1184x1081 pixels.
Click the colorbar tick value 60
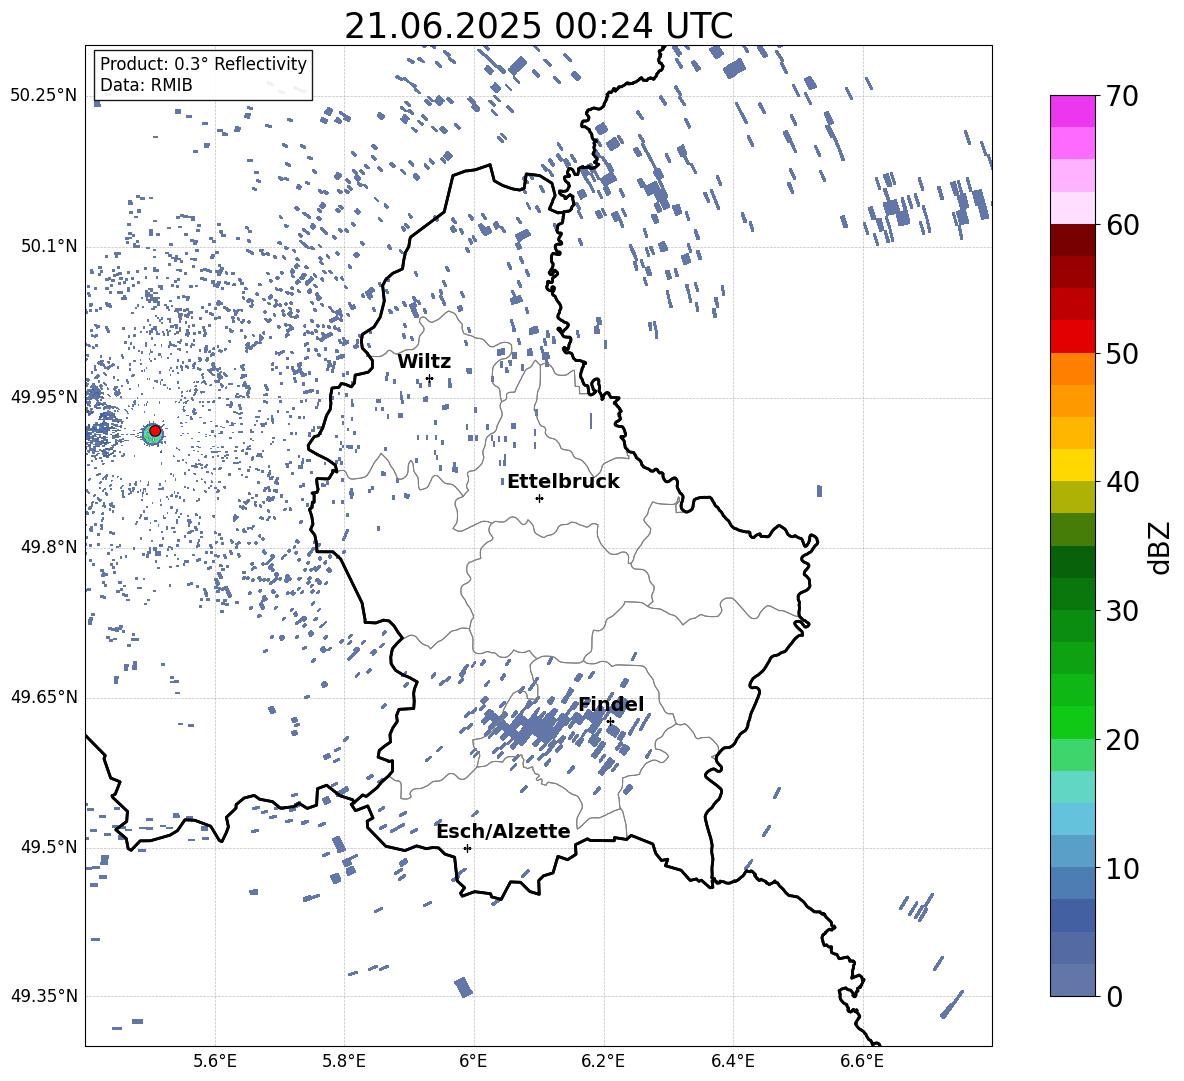point(1122,225)
